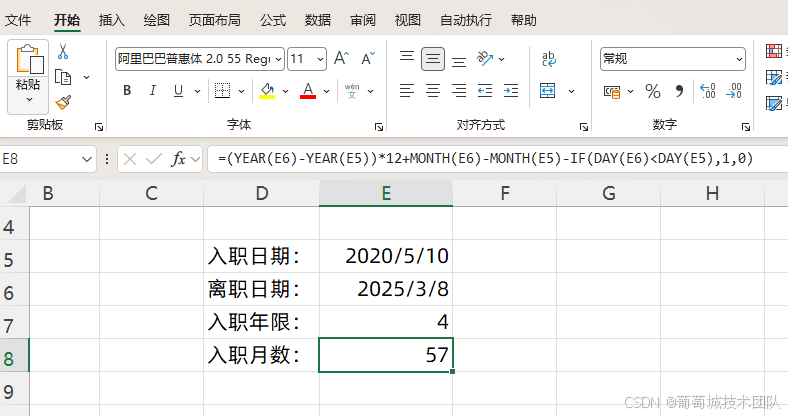Apply percent style
This screenshot has width=788, height=416.
(652, 91)
